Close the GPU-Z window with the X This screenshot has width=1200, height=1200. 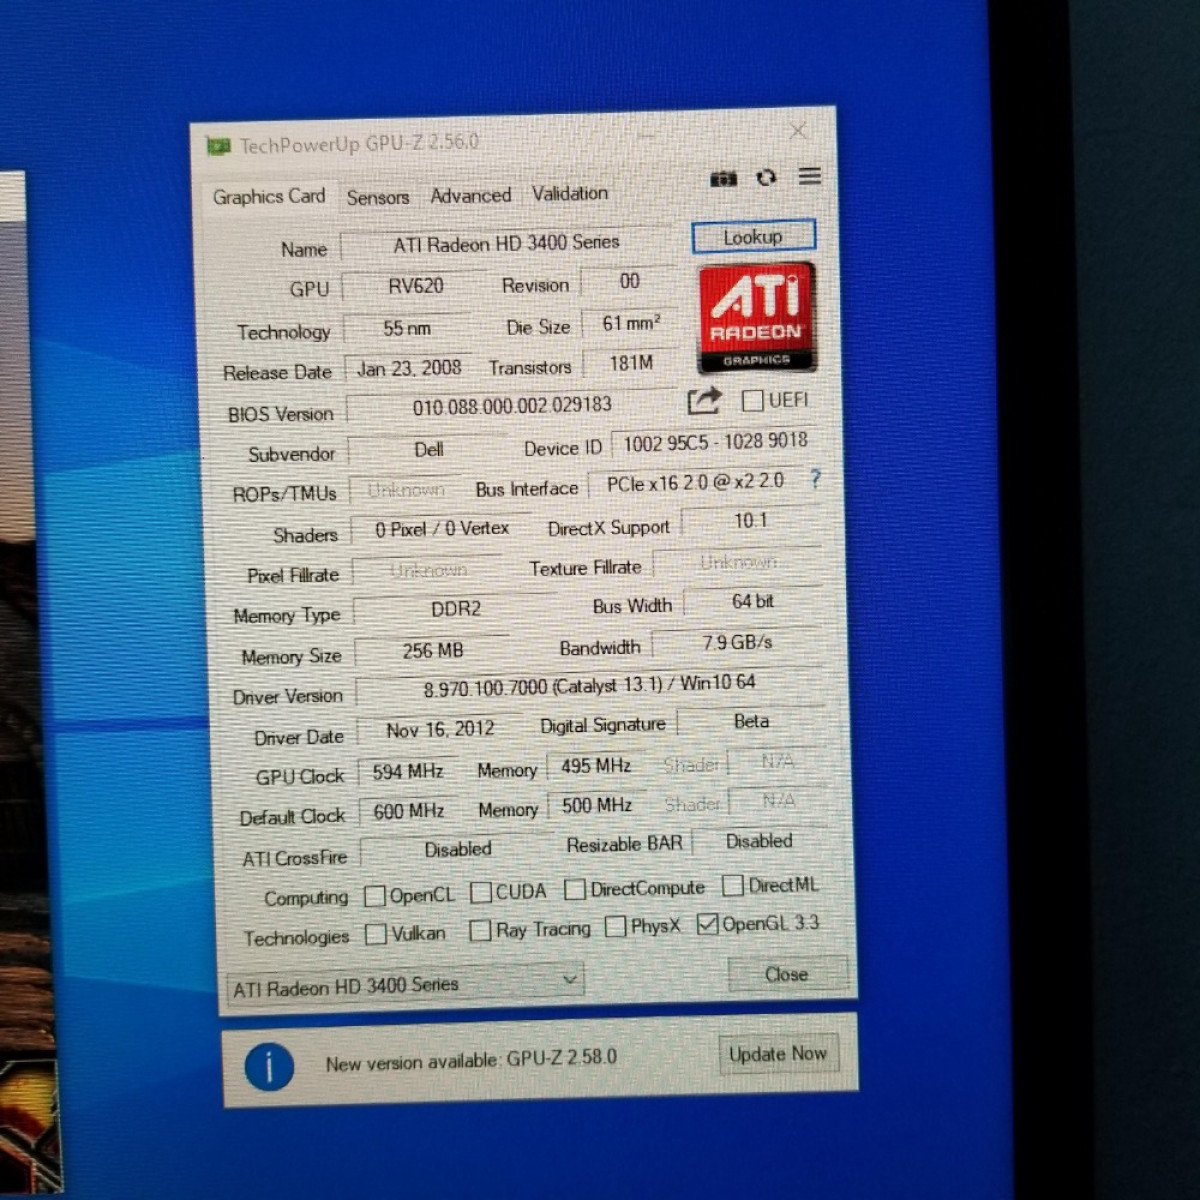coord(798,131)
